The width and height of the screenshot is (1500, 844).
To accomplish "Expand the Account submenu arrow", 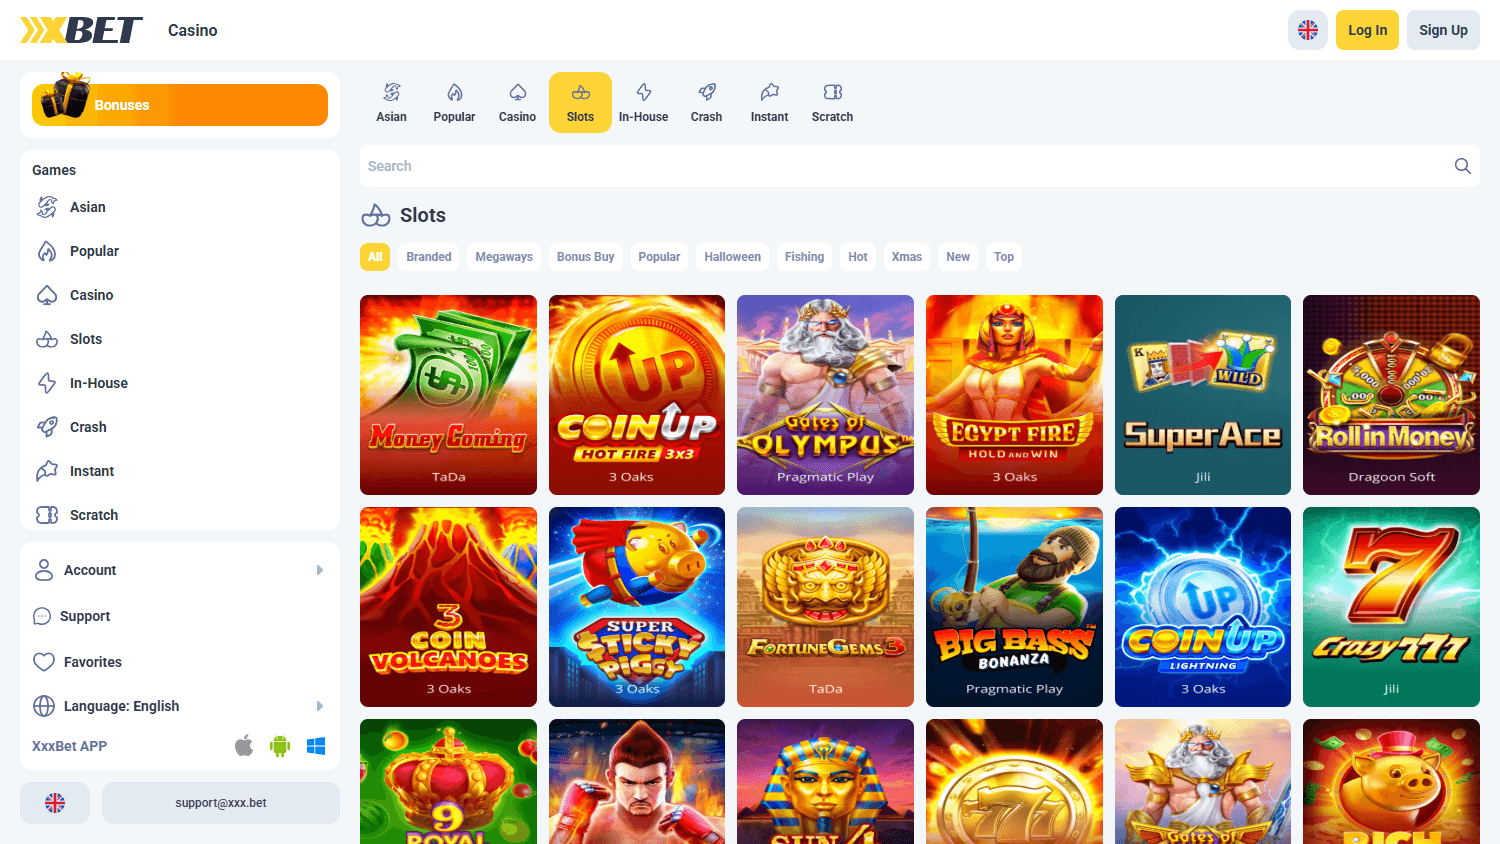I will [x=320, y=570].
